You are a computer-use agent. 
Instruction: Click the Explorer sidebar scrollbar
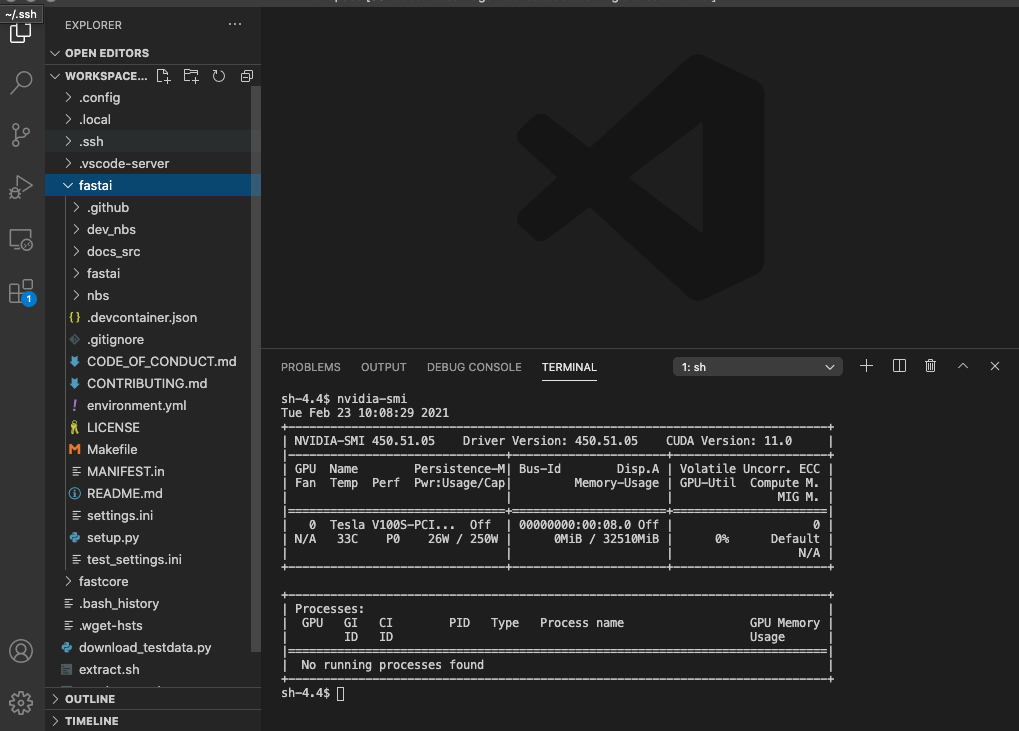click(x=255, y=369)
